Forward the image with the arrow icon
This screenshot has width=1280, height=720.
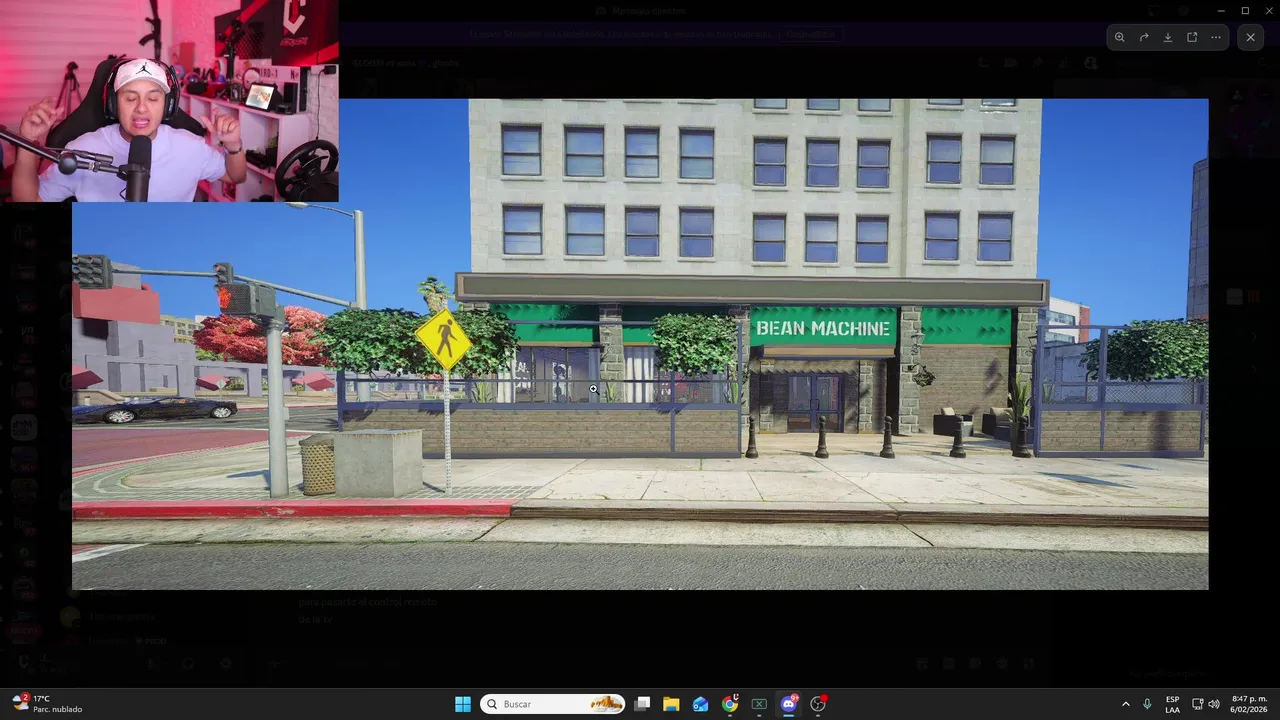(x=1144, y=37)
